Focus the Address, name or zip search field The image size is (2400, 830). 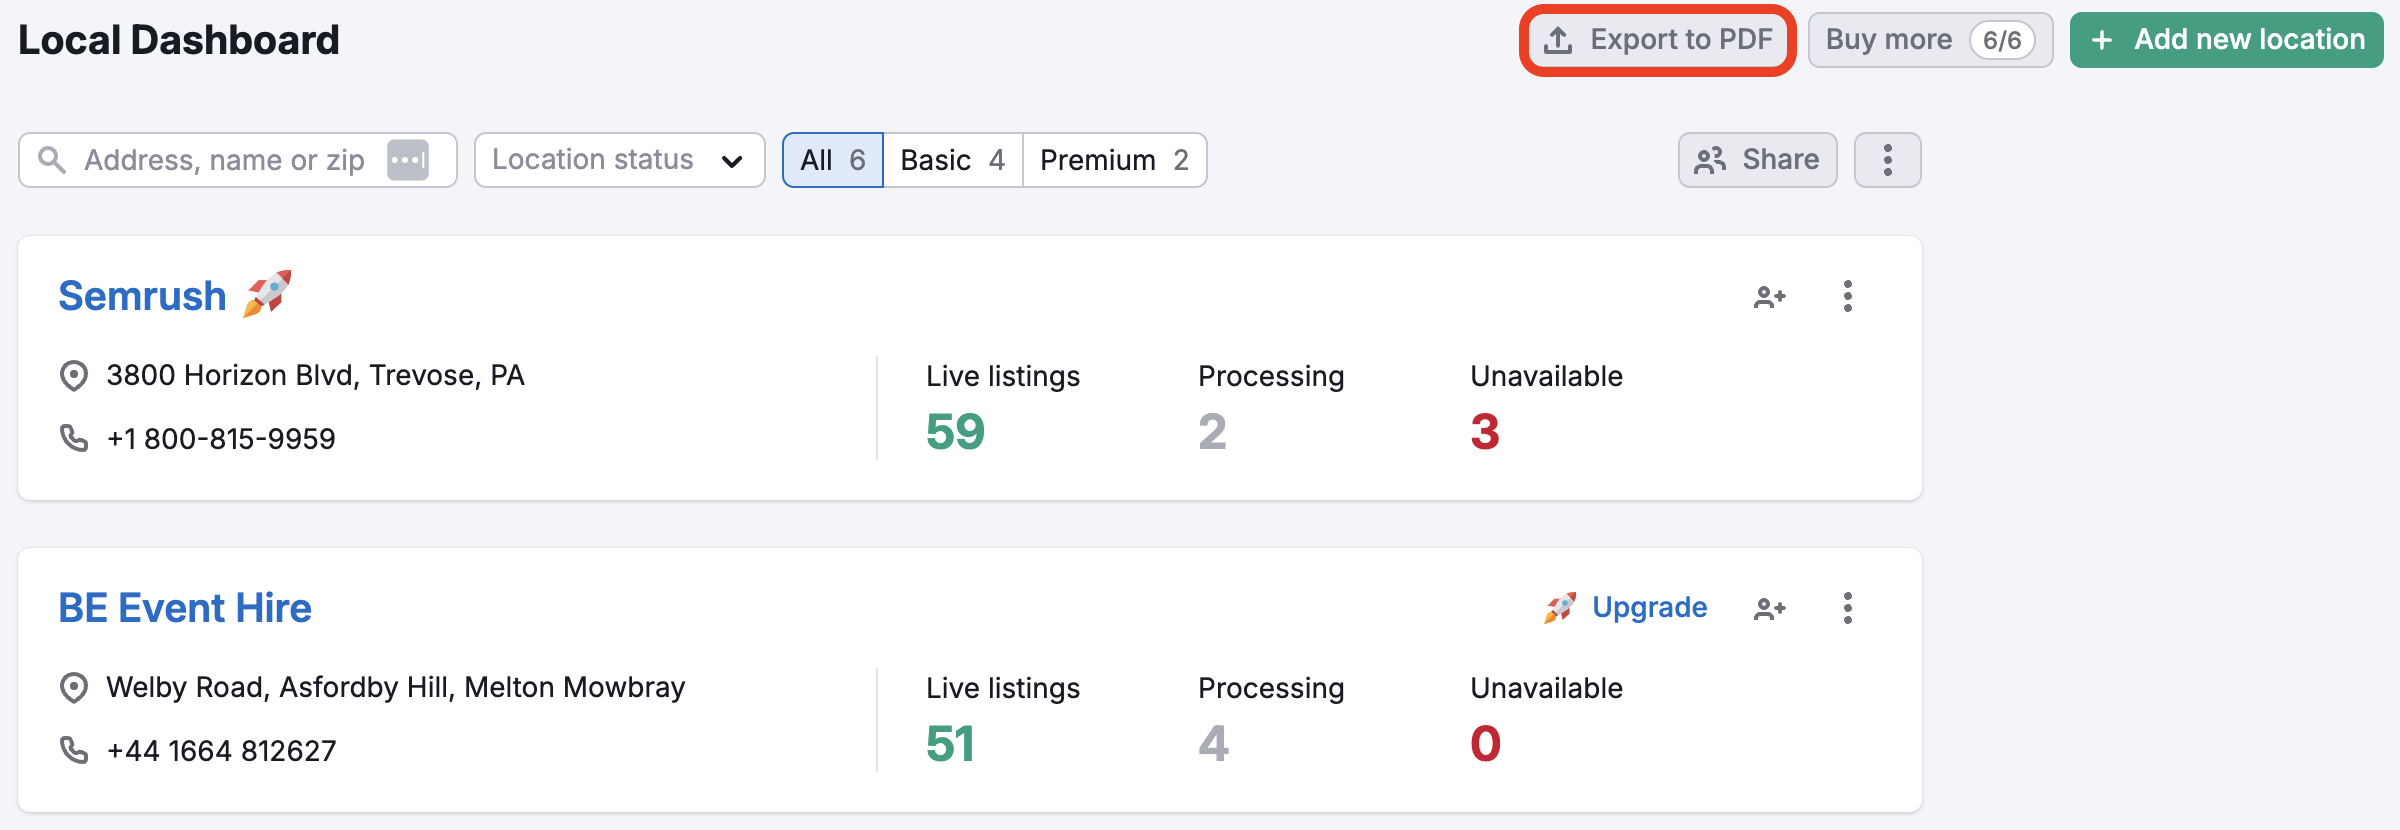click(x=238, y=160)
